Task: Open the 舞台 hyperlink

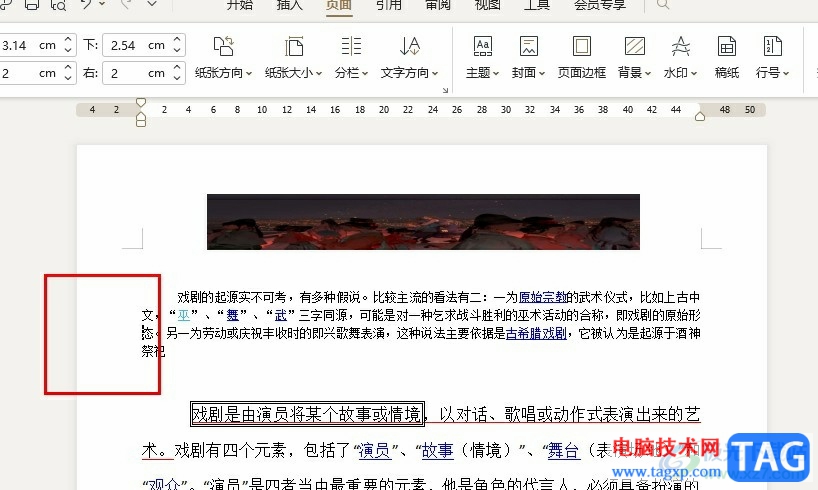Action: tap(564, 450)
